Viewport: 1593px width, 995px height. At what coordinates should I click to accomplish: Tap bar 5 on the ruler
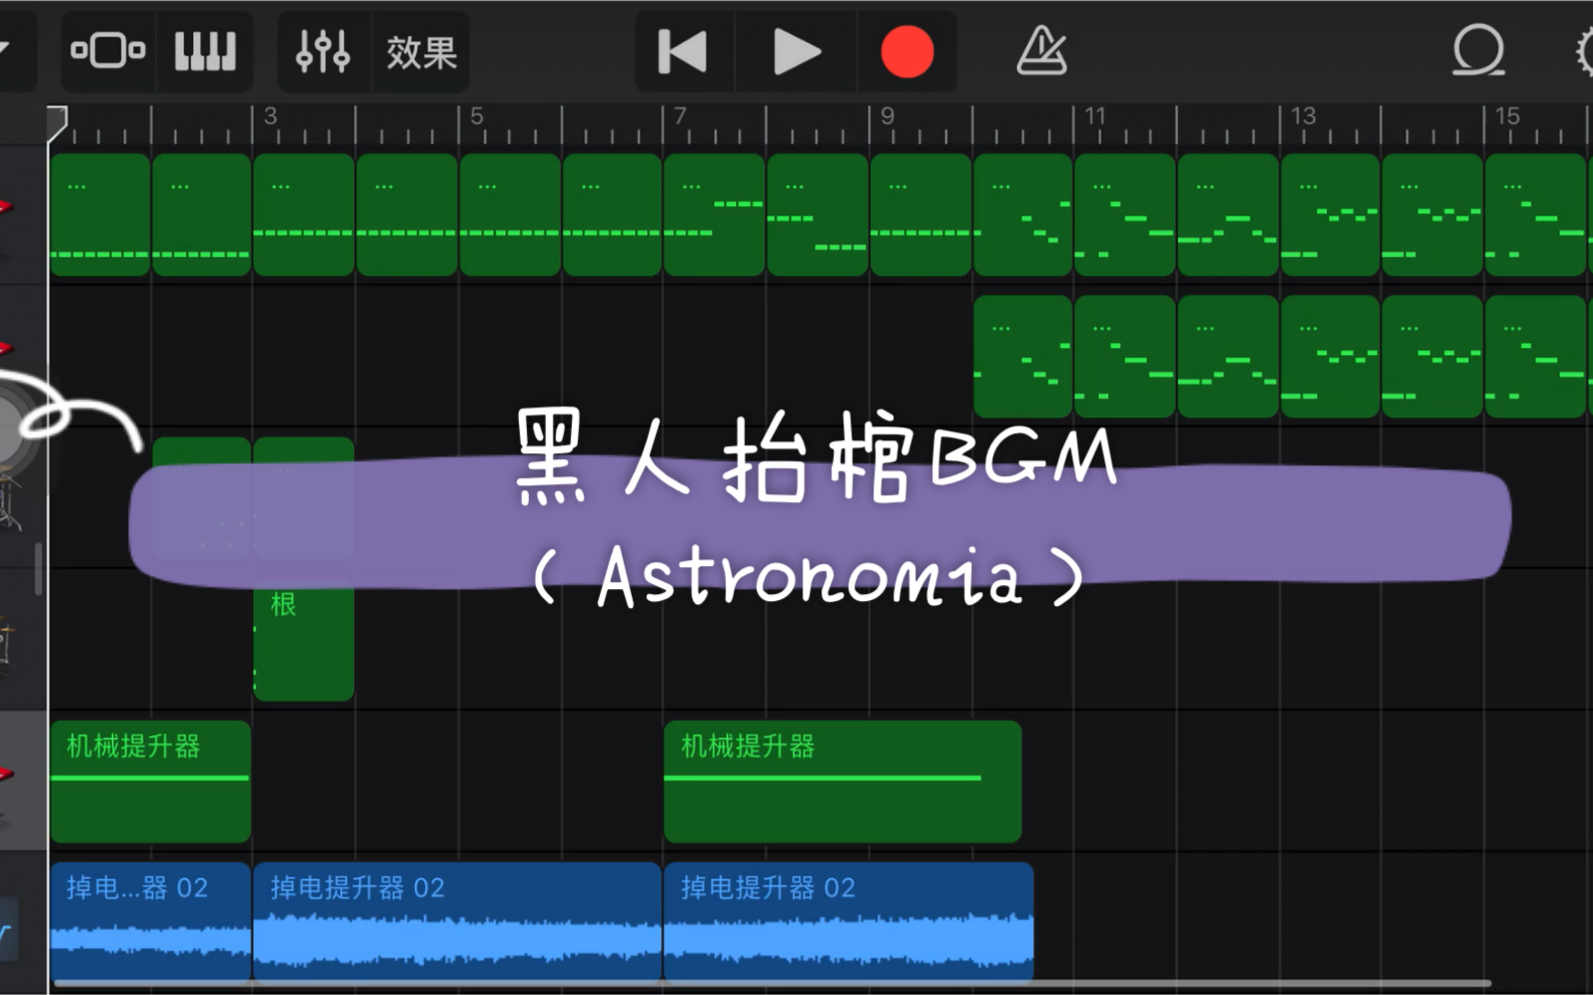tap(476, 117)
